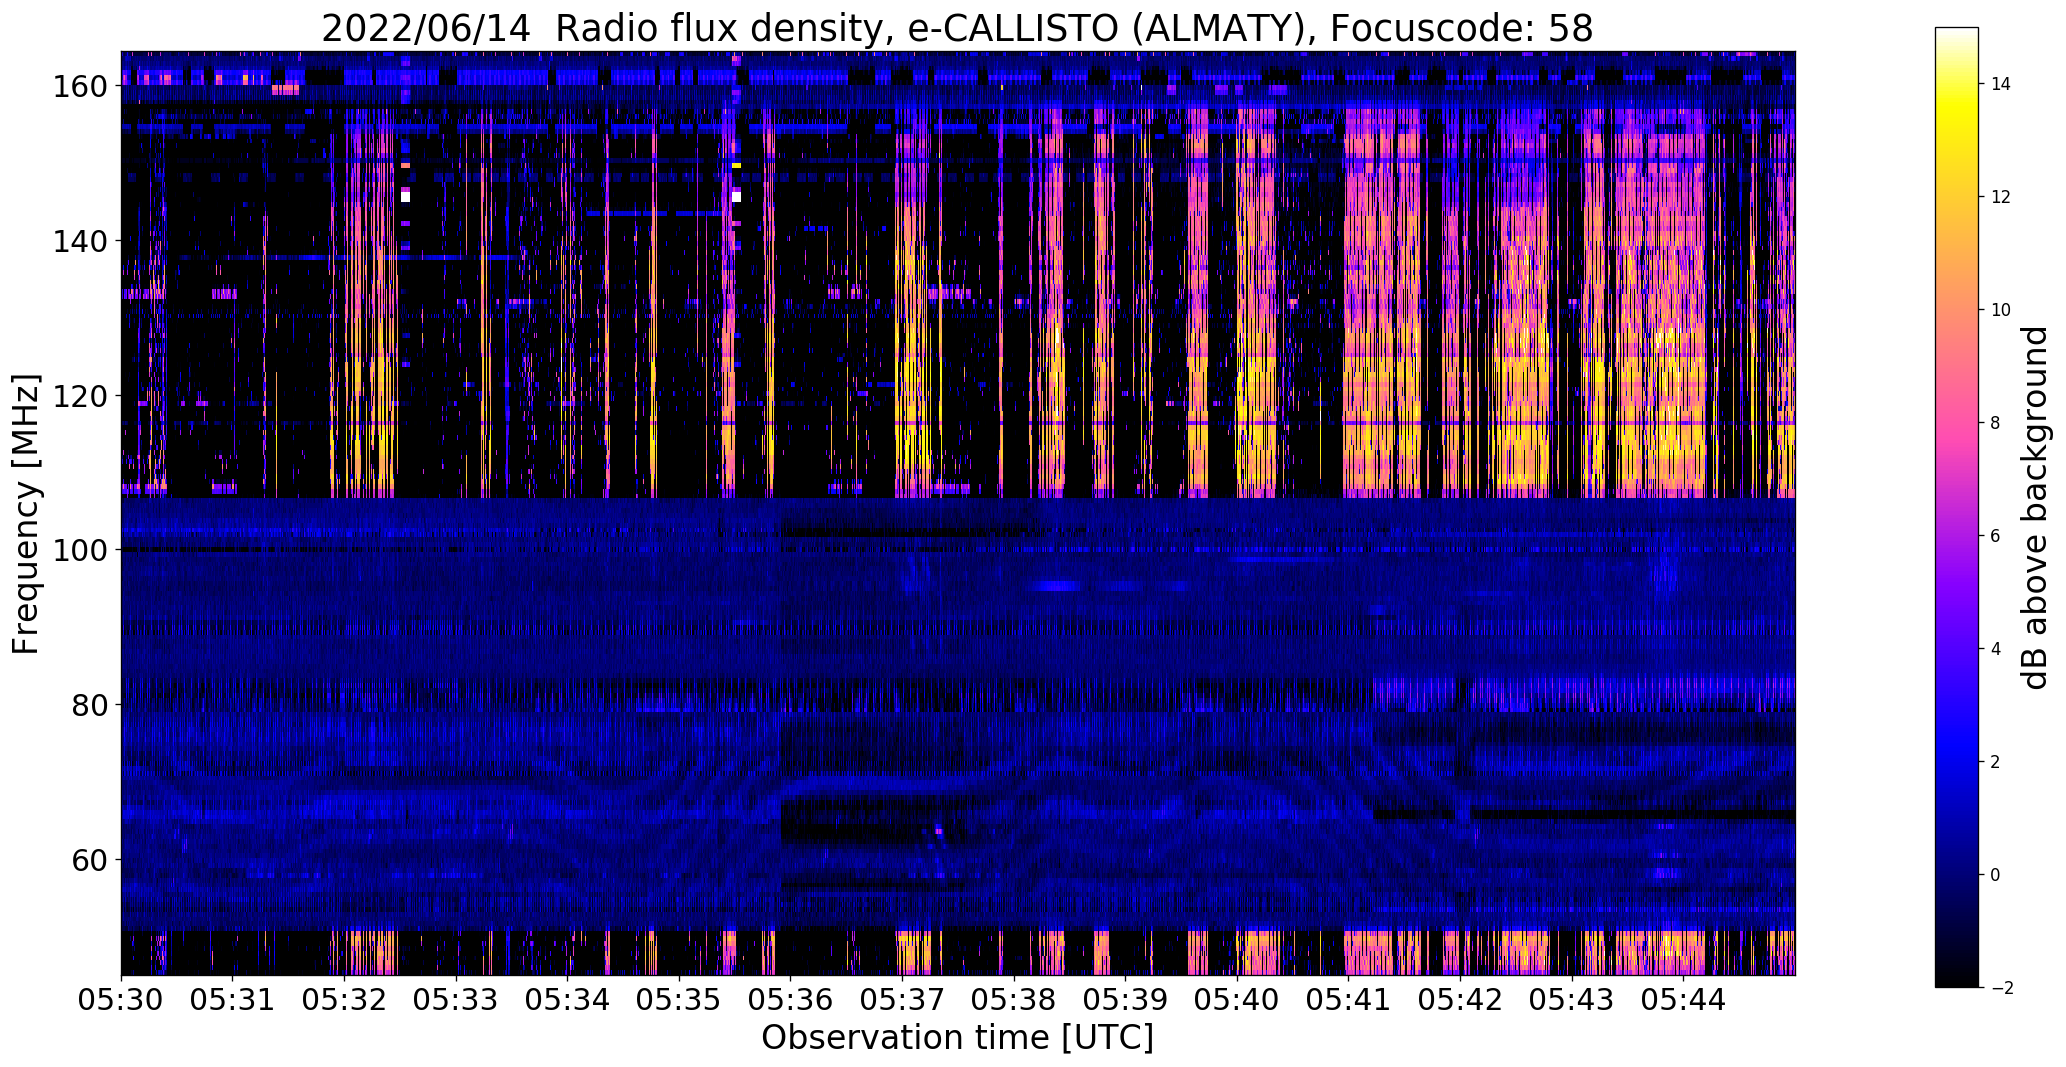Image resolution: width=2066 pixels, height=1067 pixels.
Task: Click the 160 frequency tick label
Action: pyautogui.click(x=80, y=87)
